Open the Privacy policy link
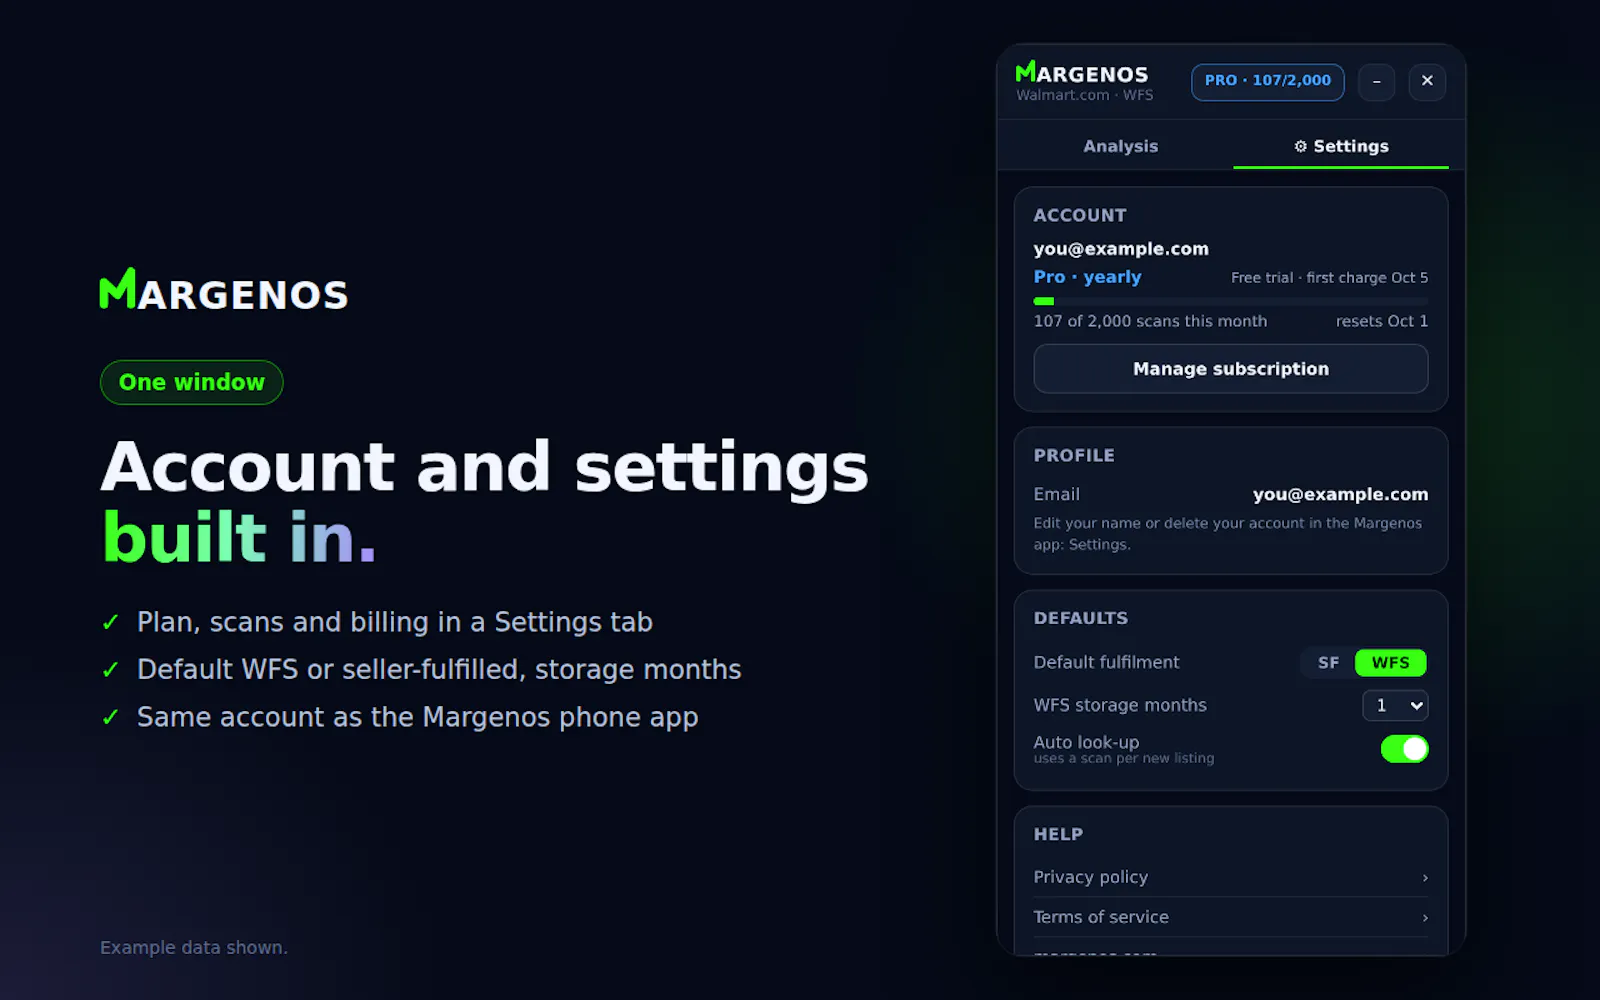Image resolution: width=1600 pixels, height=1000 pixels. [1230, 877]
